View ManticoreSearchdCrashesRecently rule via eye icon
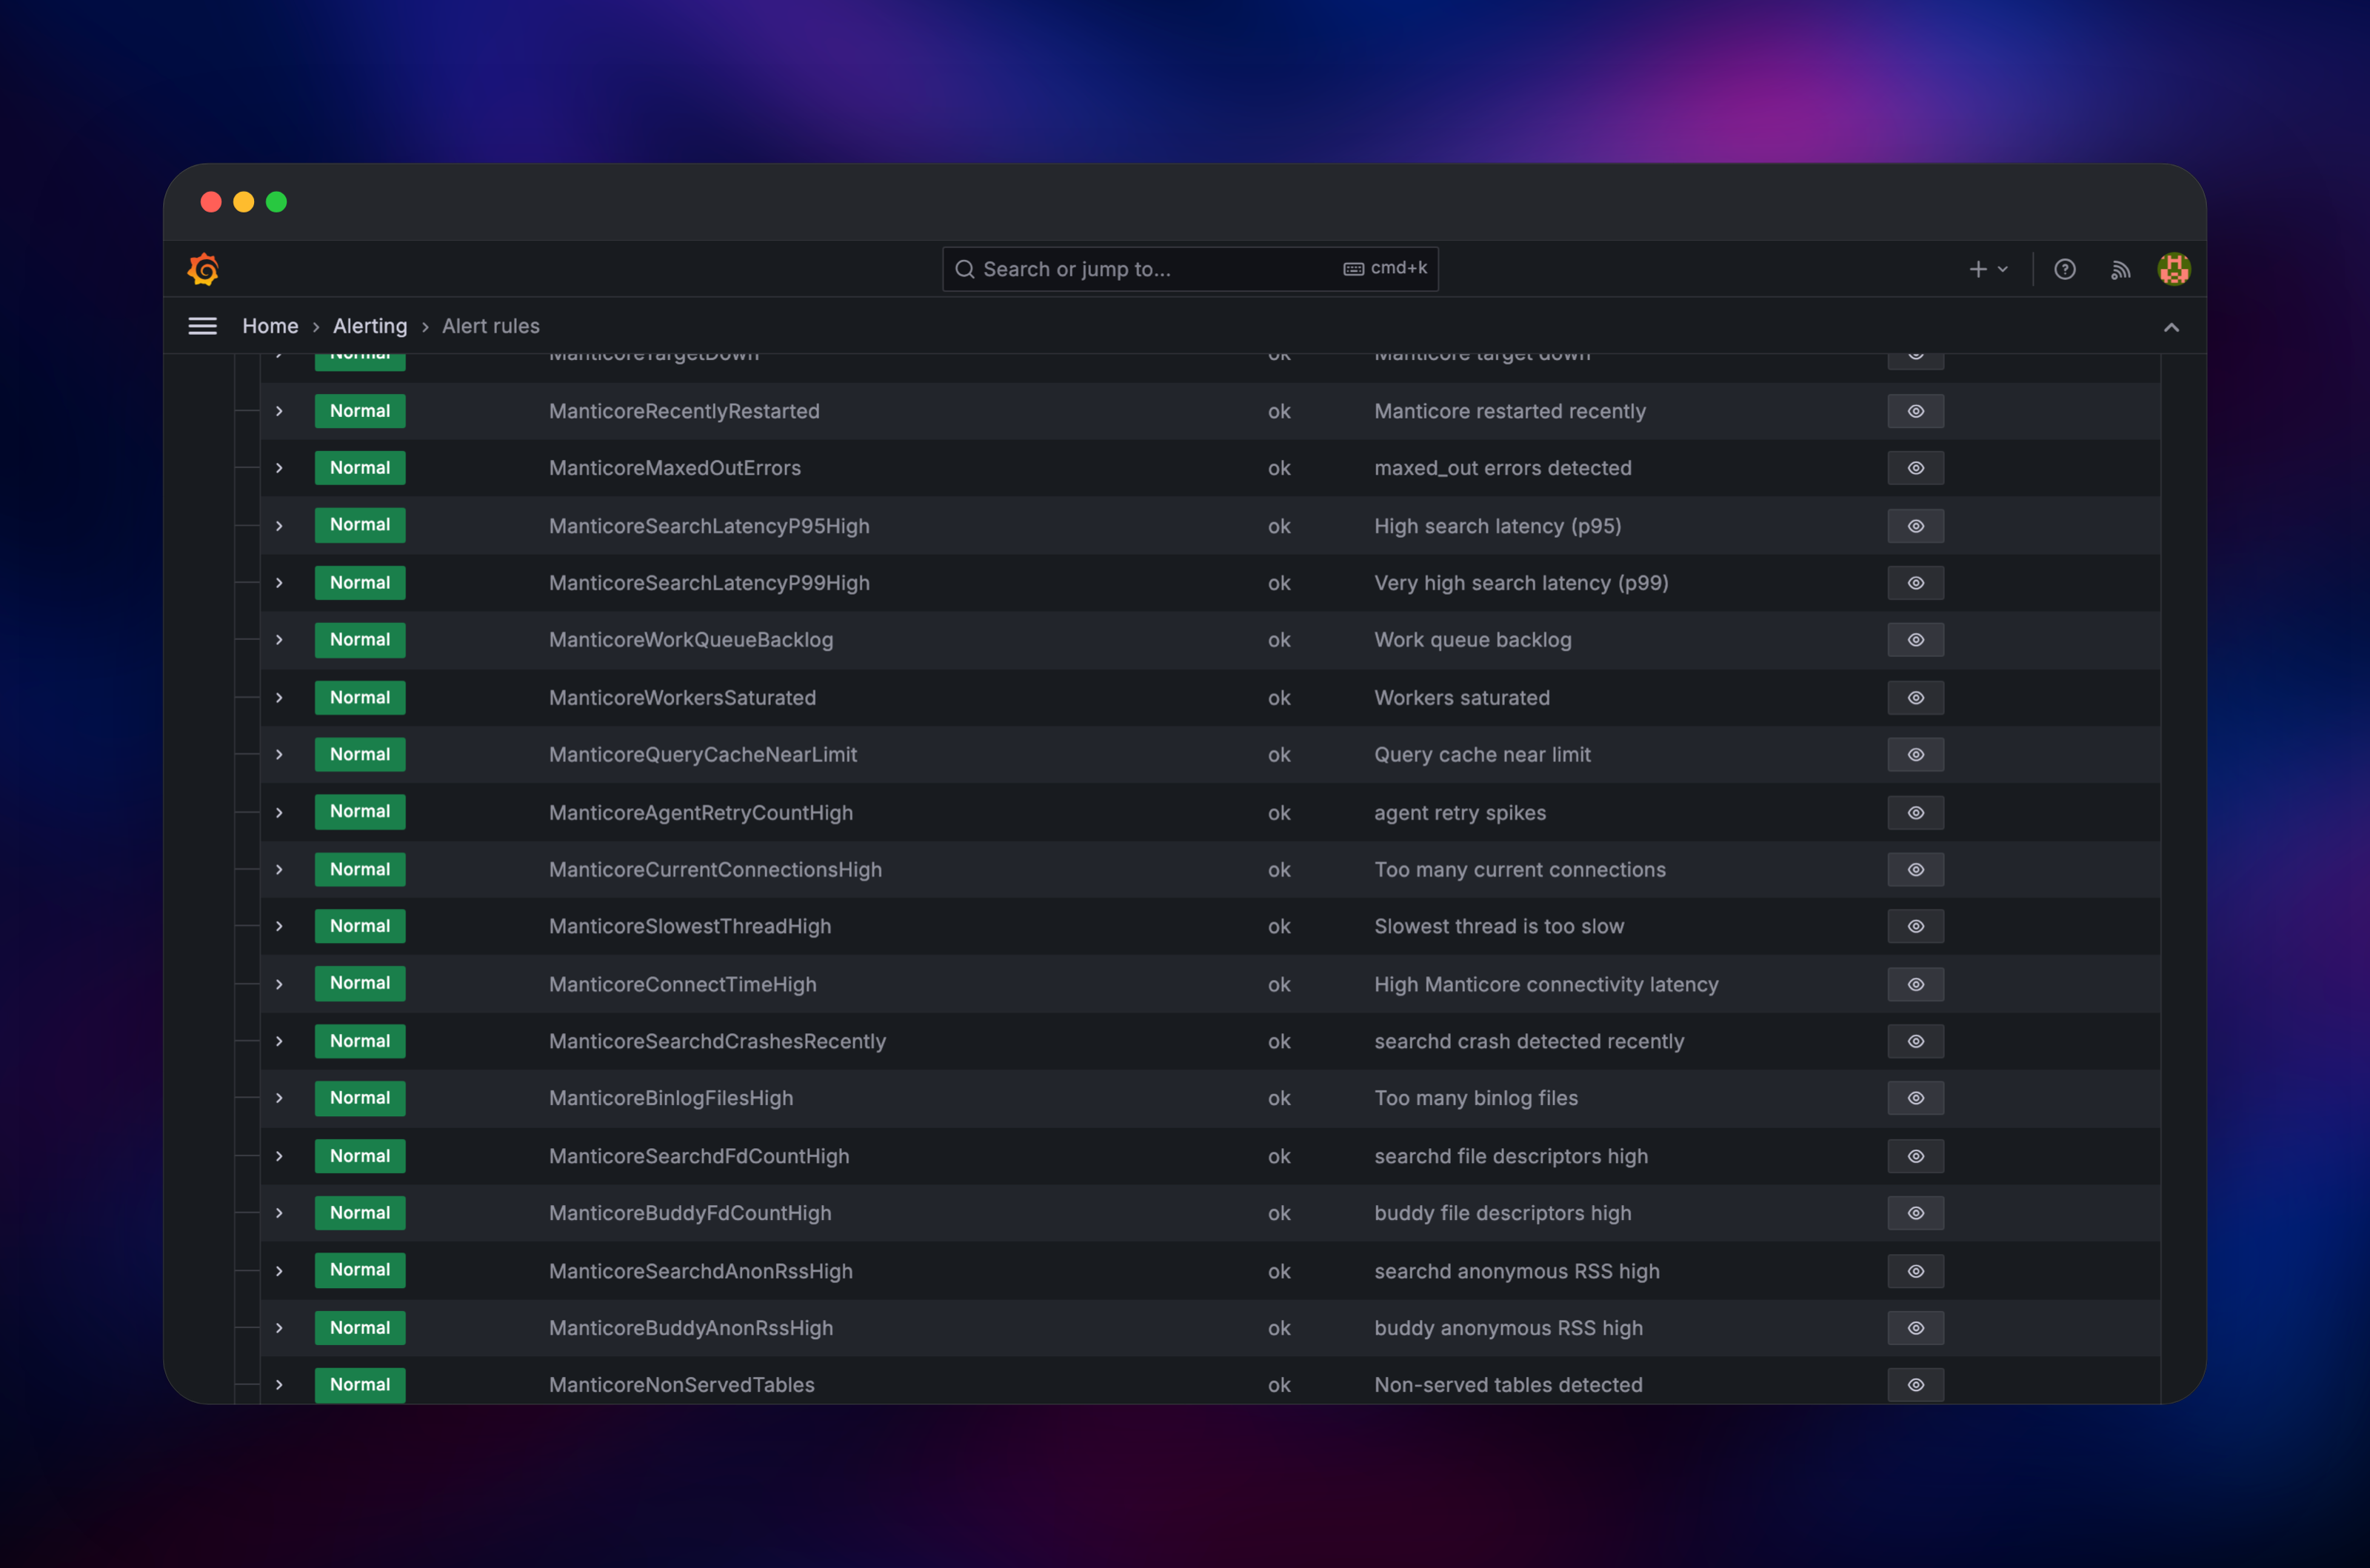The height and width of the screenshot is (1568, 2370). tap(1915, 1041)
